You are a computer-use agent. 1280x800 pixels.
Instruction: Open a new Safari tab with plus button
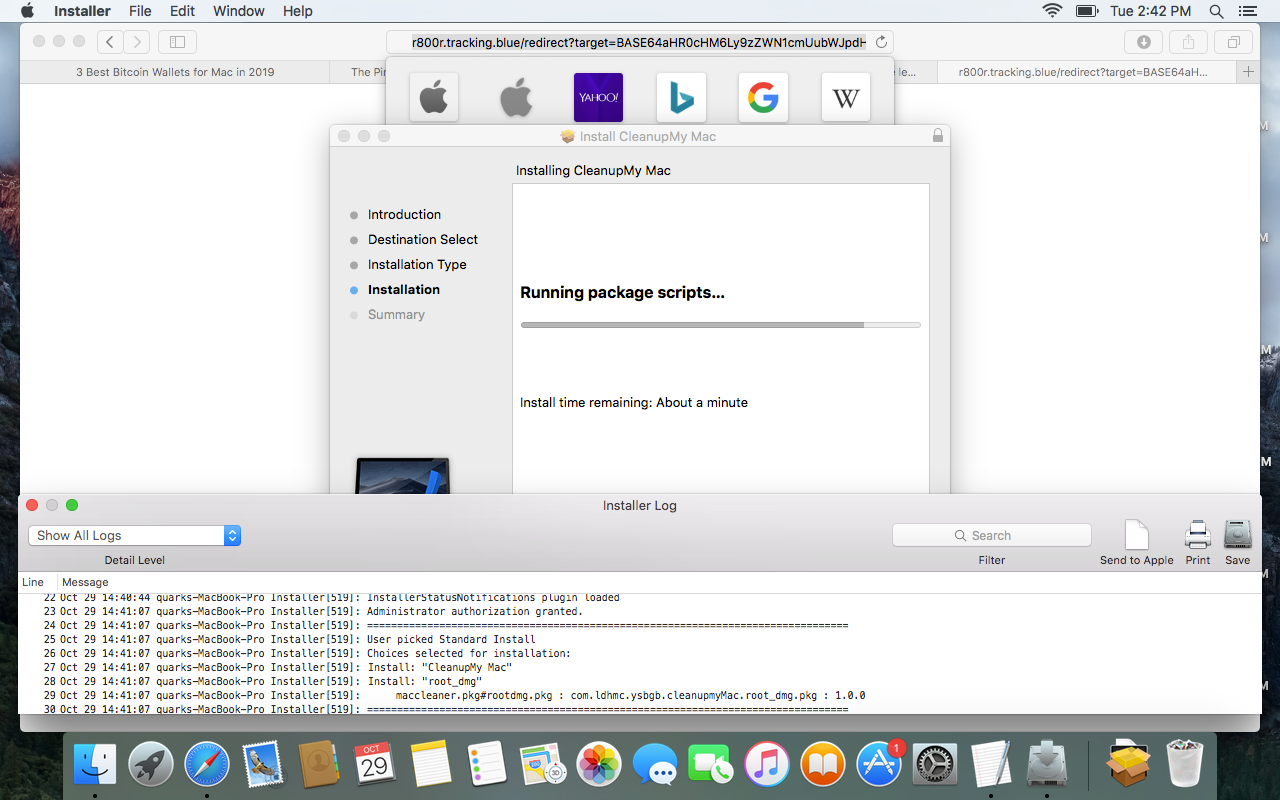tap(1247, 72)
